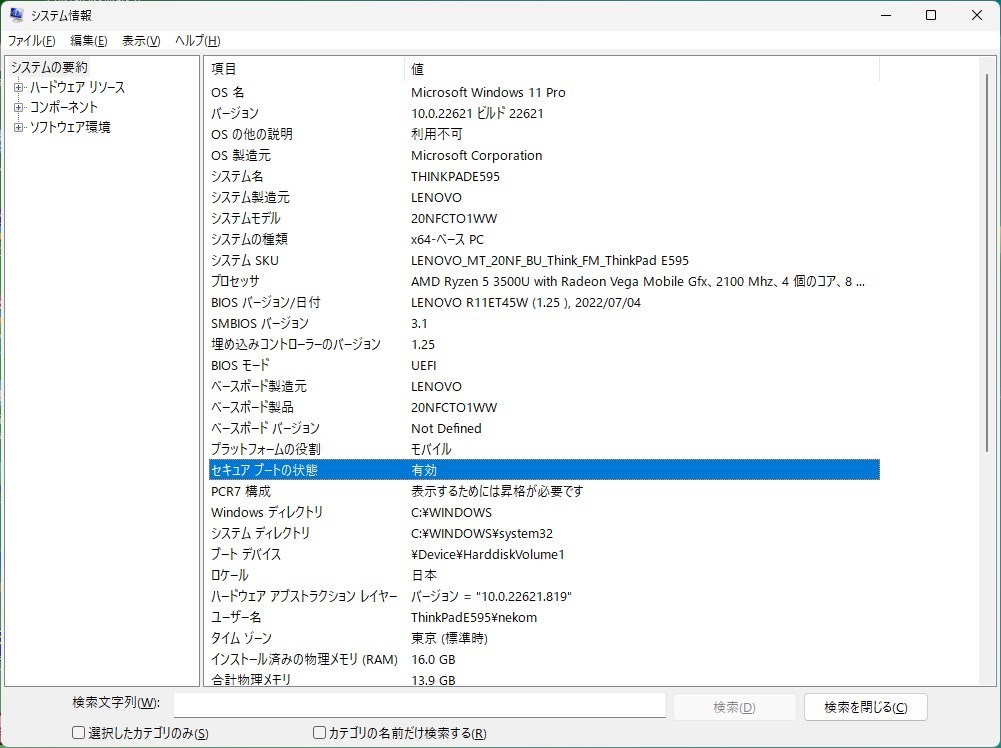Select the プラットフォームの役割 row
Image resolution: width=1001 pixels, height=748 pixels.
pos(544,449)
